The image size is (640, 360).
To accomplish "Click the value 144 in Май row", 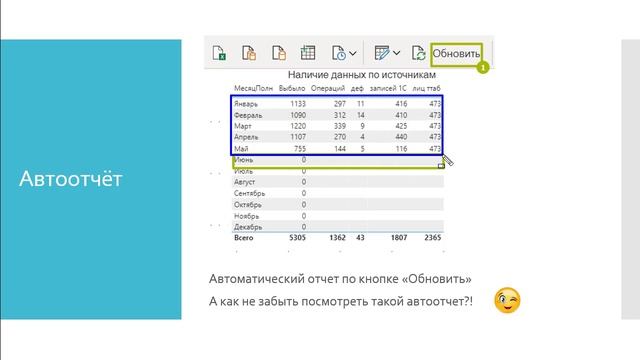I will pyautogui.click(x=340, y=149).
